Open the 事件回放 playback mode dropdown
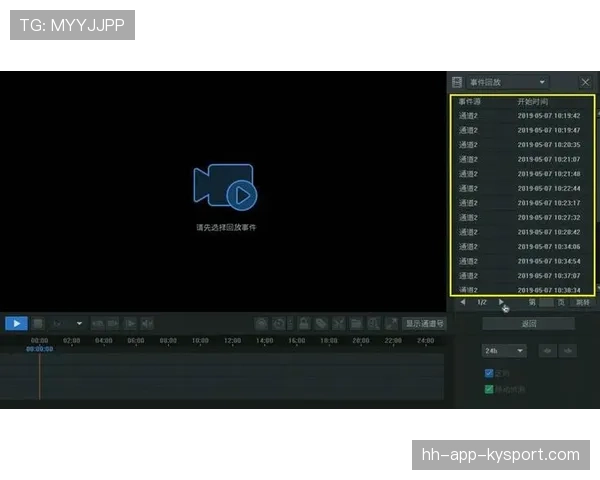Screen dimensions: 600x480 point(507,82)
